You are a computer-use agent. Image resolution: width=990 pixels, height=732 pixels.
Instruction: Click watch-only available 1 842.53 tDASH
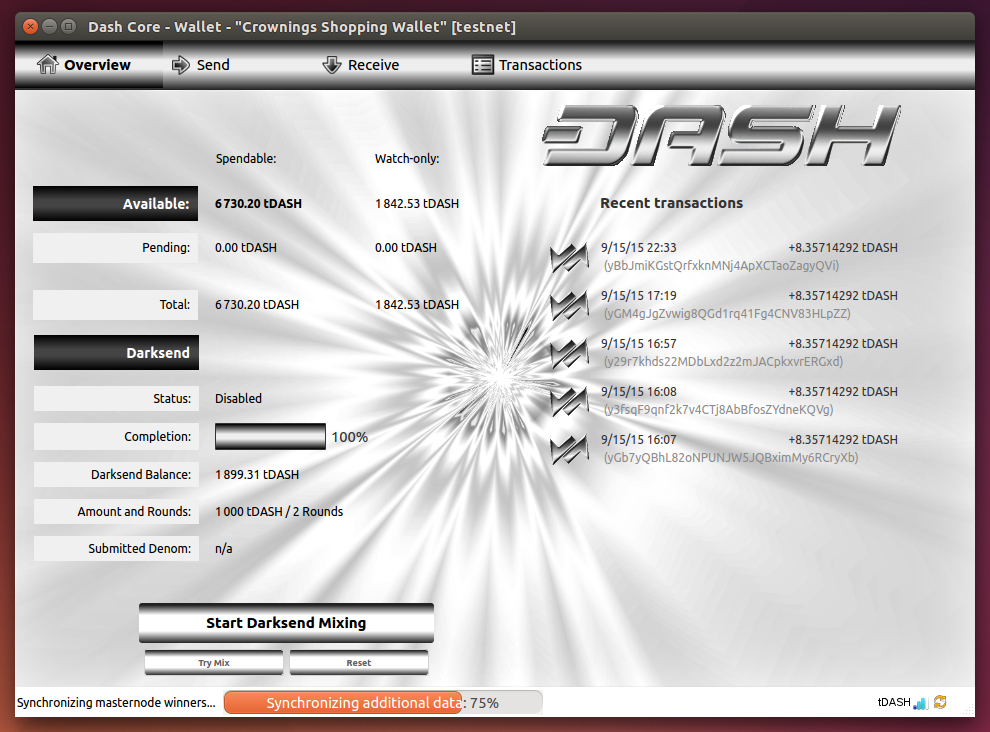(417, 203)
